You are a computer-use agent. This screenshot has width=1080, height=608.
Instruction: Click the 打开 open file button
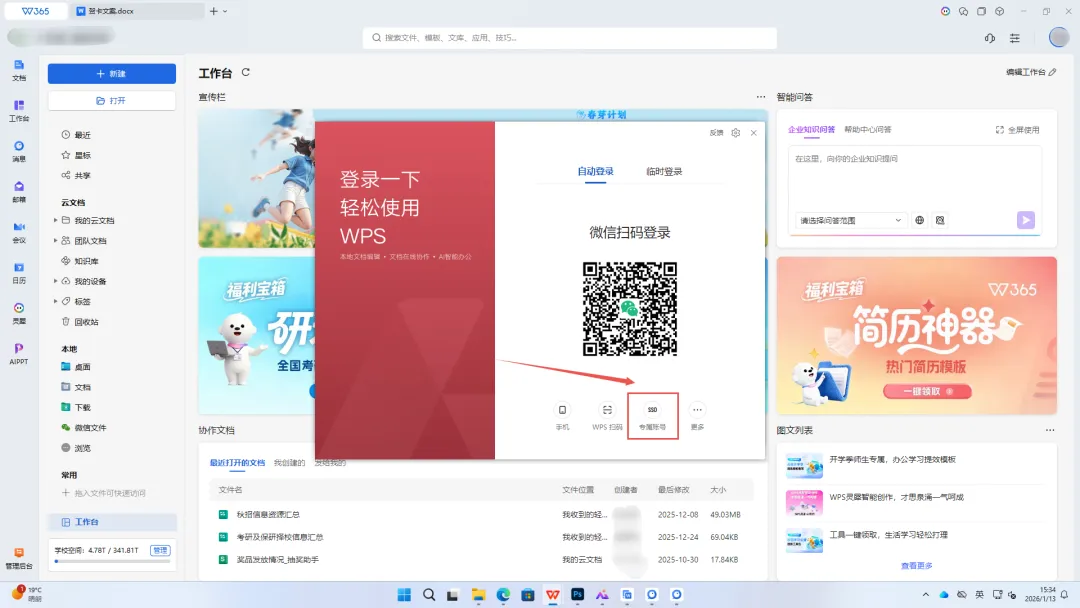tap(112, 101)
